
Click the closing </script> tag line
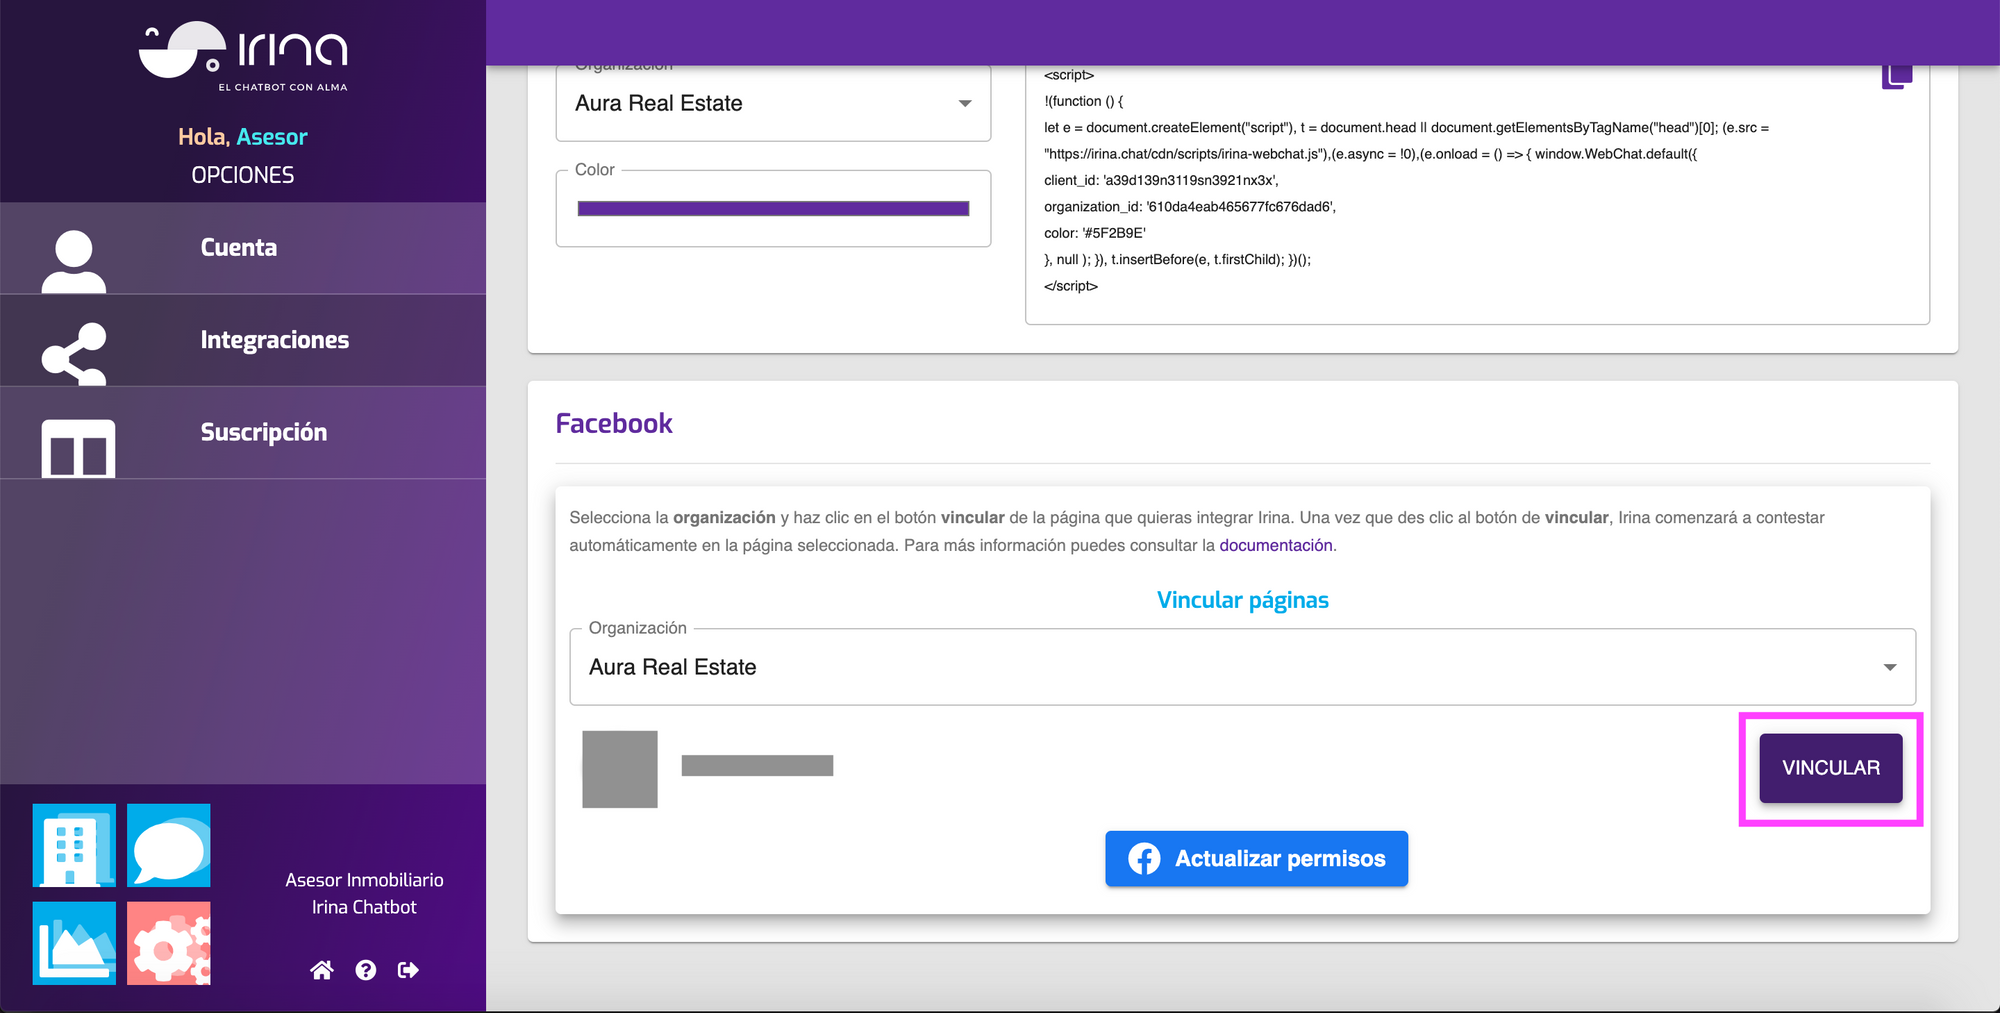1071,286
